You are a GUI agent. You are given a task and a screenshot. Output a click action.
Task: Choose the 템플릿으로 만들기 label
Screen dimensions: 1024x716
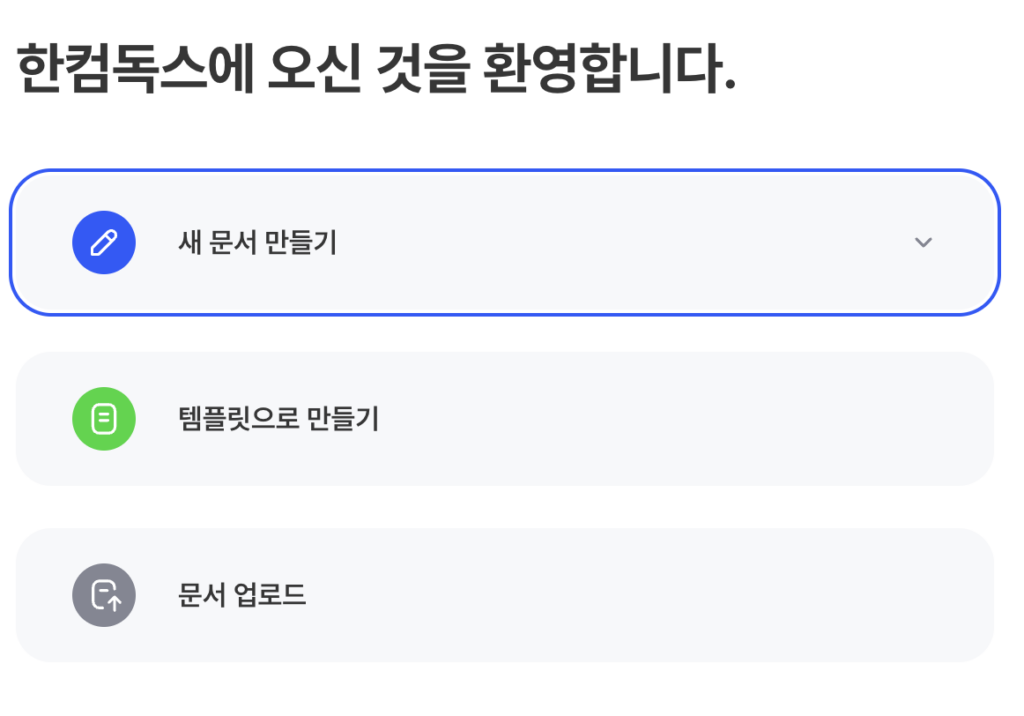pyautogui.click(x=278, y=419)
